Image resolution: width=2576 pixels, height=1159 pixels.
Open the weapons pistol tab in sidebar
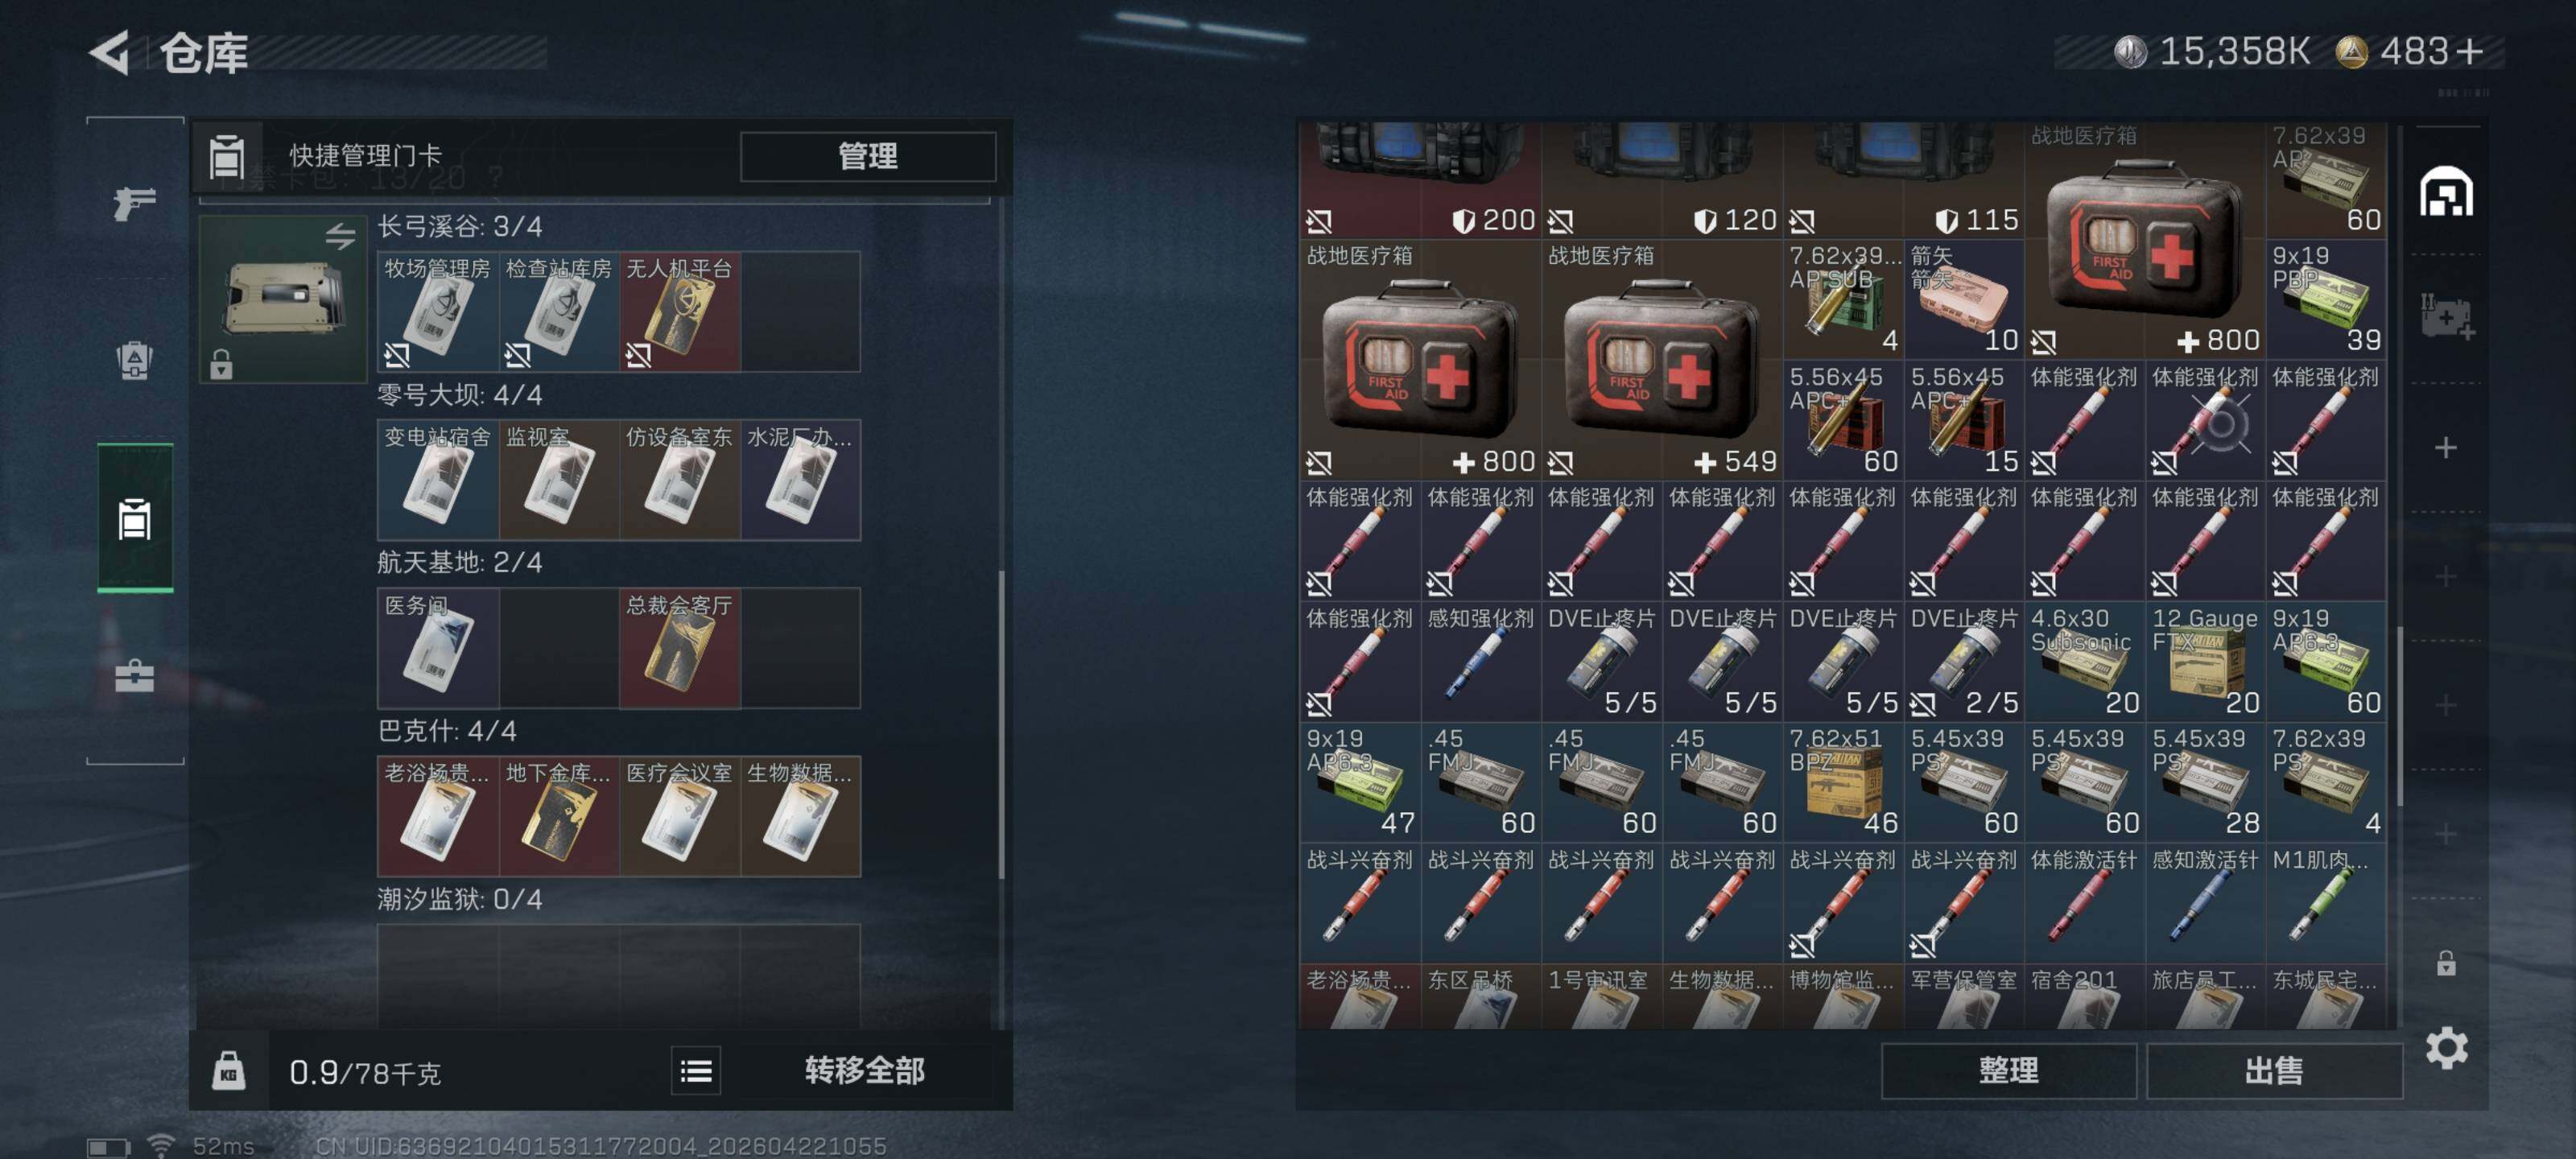(x=134, y=203)
